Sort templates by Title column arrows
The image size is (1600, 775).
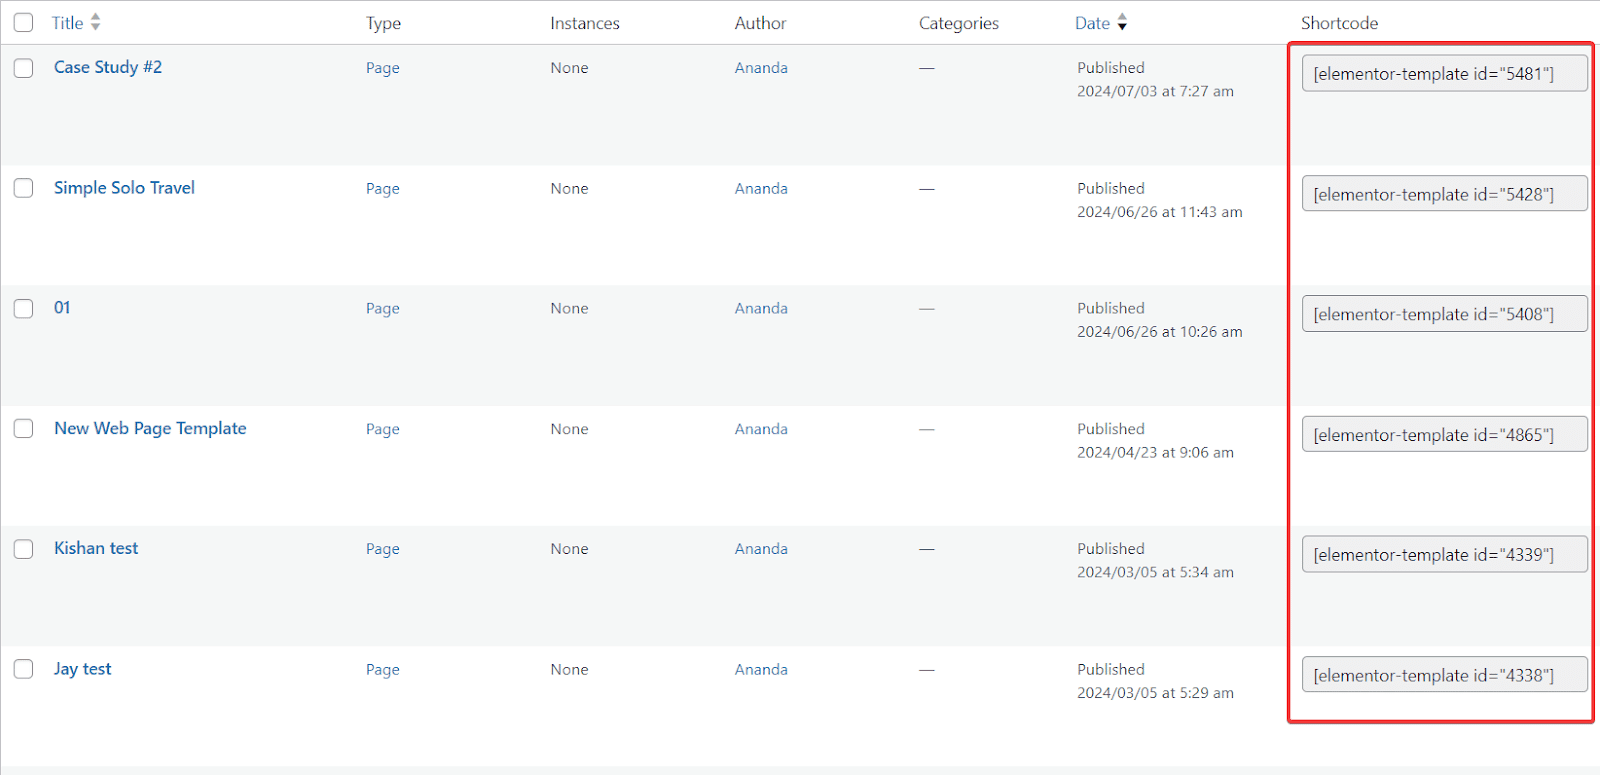pyautogui.click(x=95, y=22)
